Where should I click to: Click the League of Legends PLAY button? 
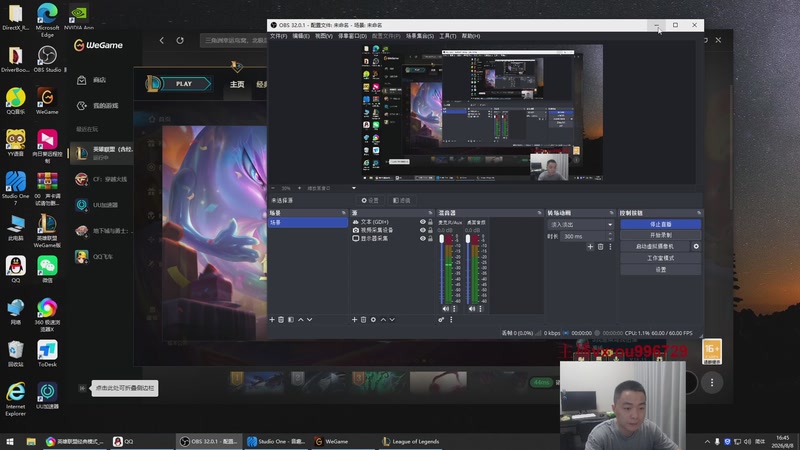(184, 84)
